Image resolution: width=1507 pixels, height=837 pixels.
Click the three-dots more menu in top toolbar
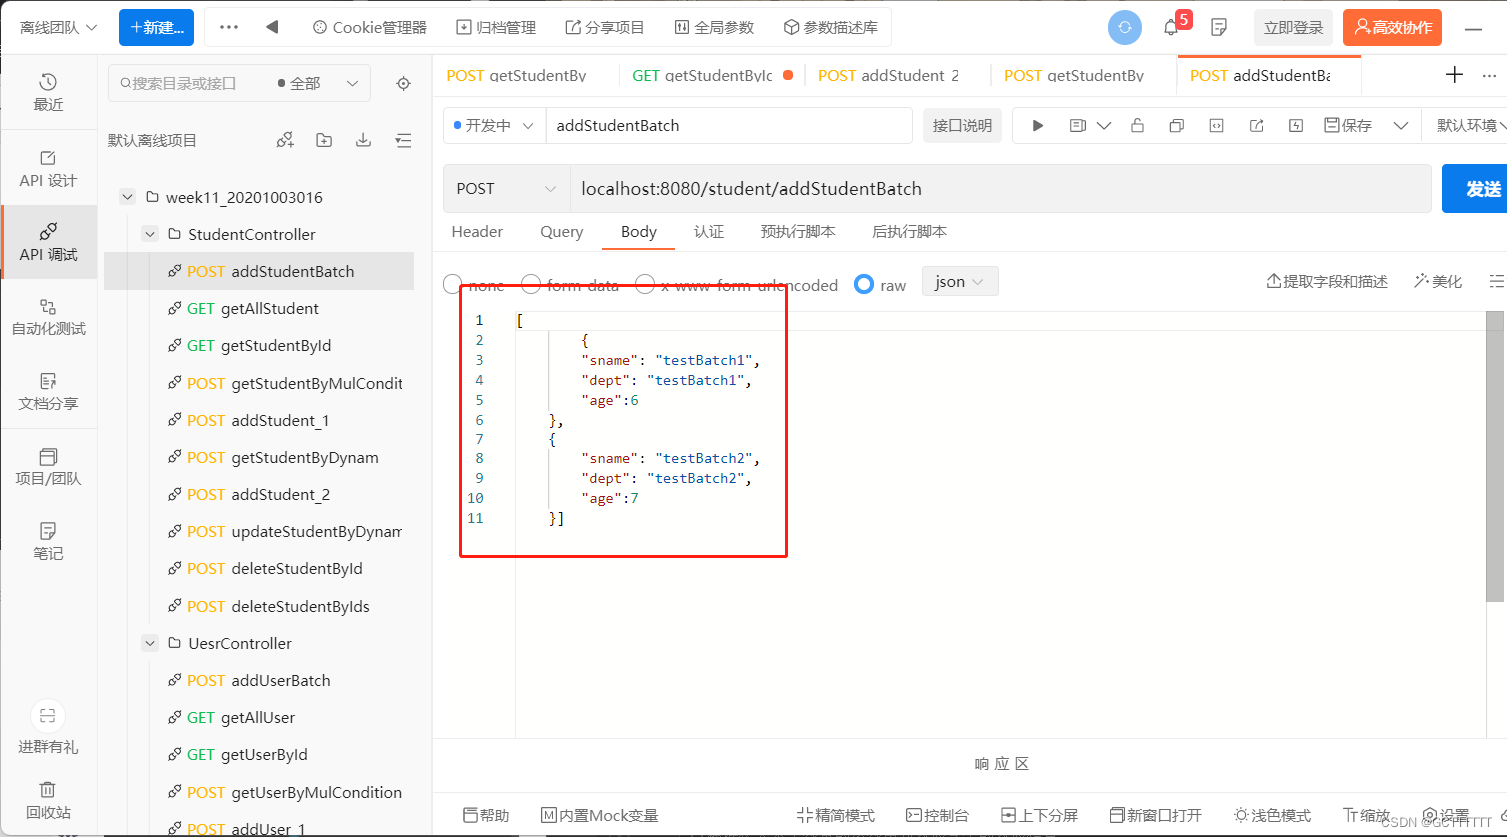pyautogui.click(x=229, y=27)
